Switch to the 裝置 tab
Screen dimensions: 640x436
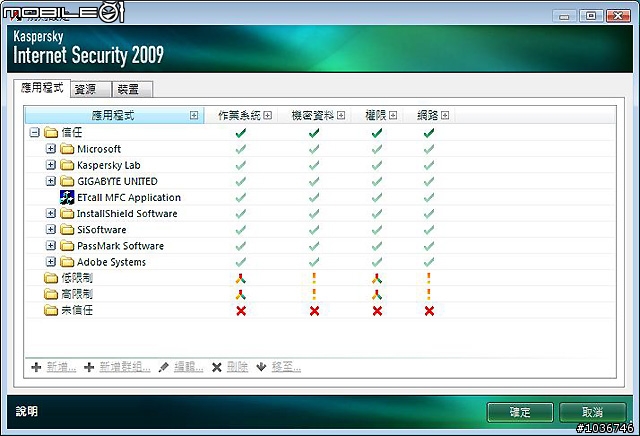(x=132, y=89)
